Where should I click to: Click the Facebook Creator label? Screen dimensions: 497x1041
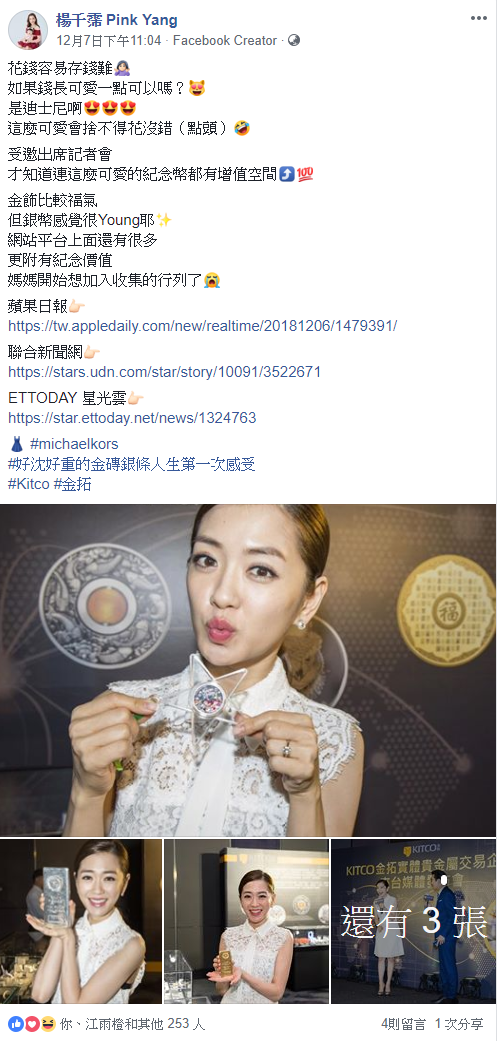tap(225, 40)
